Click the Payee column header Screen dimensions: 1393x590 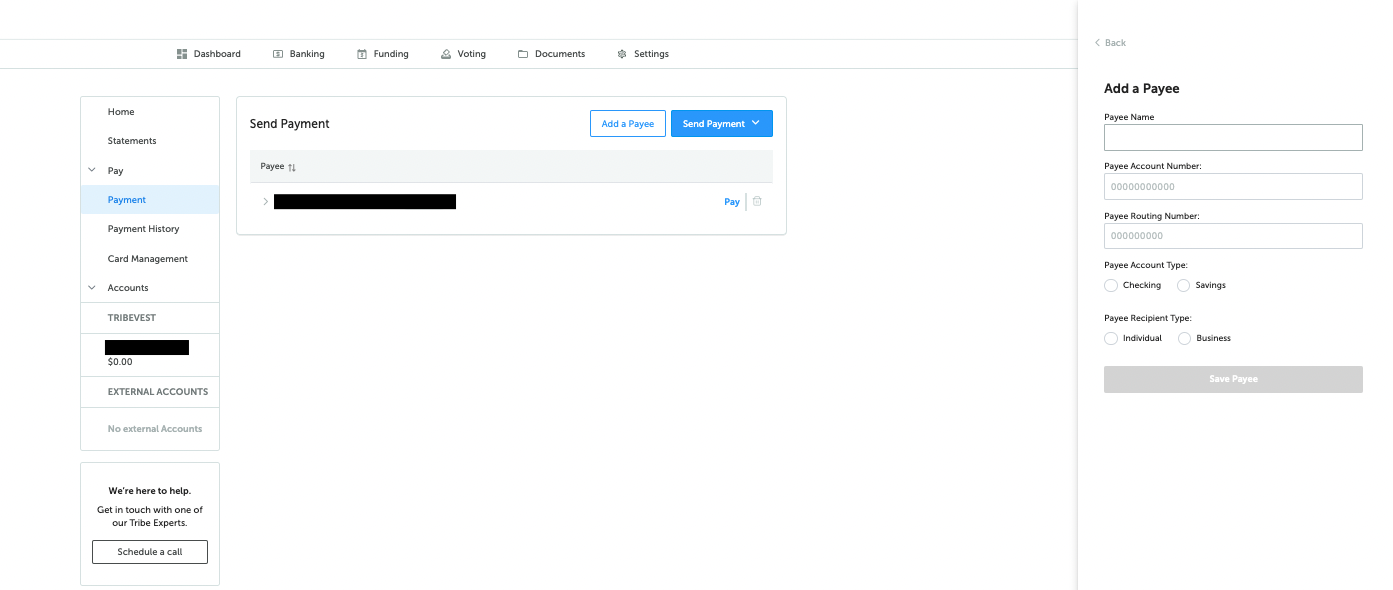pos(272,167)
